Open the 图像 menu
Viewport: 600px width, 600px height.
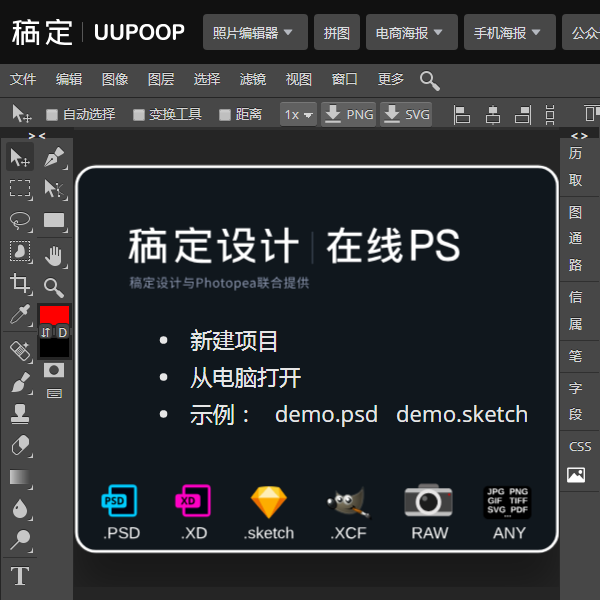click(x=115, y=79)
